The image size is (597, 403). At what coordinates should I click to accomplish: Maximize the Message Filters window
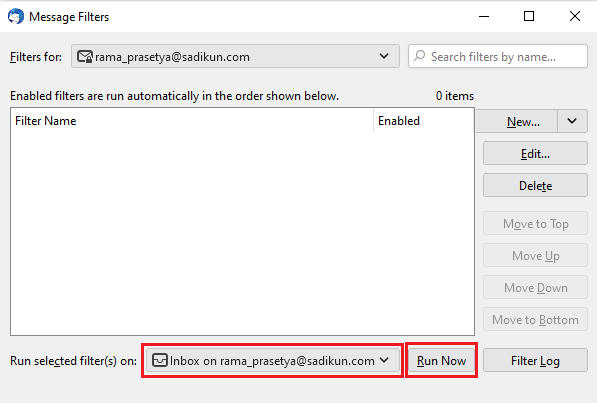[529, 16]
